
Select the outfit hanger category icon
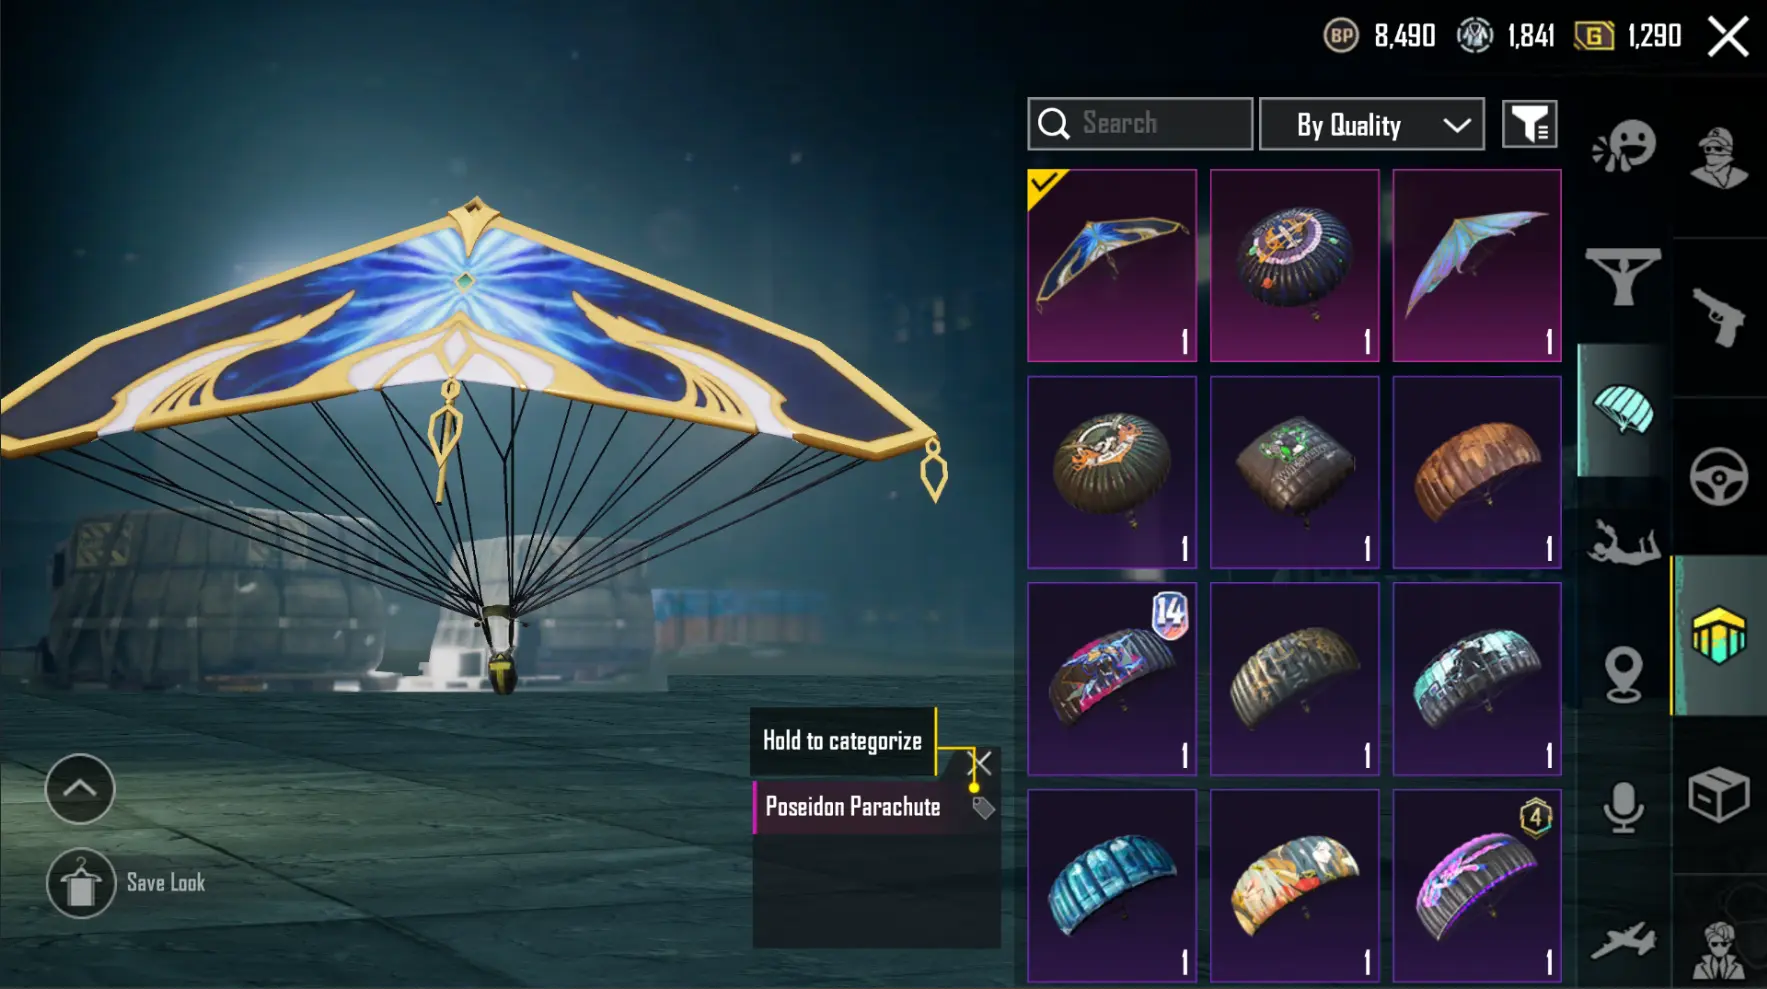point(1622,276)
